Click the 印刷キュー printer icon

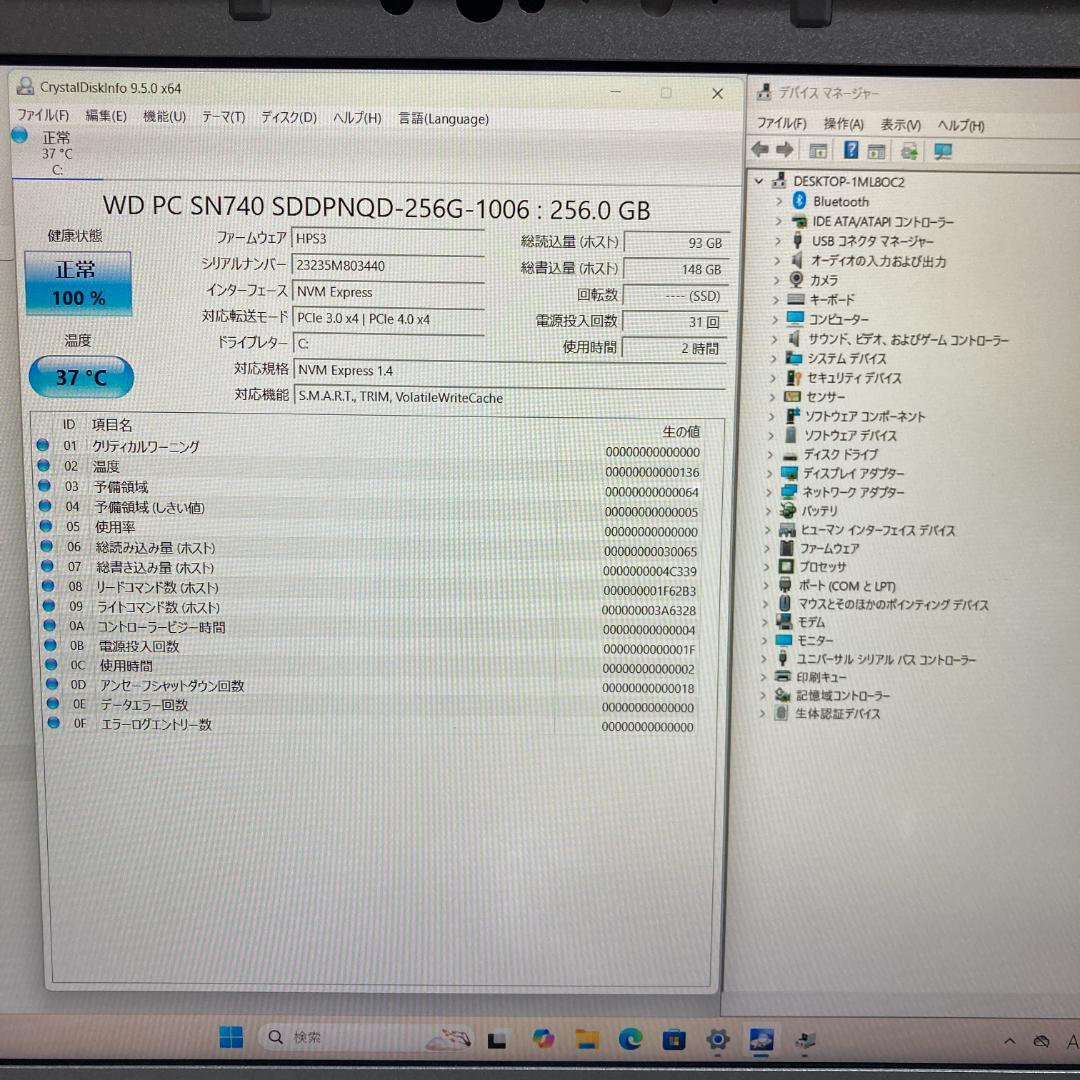click(x=783, y=676)
